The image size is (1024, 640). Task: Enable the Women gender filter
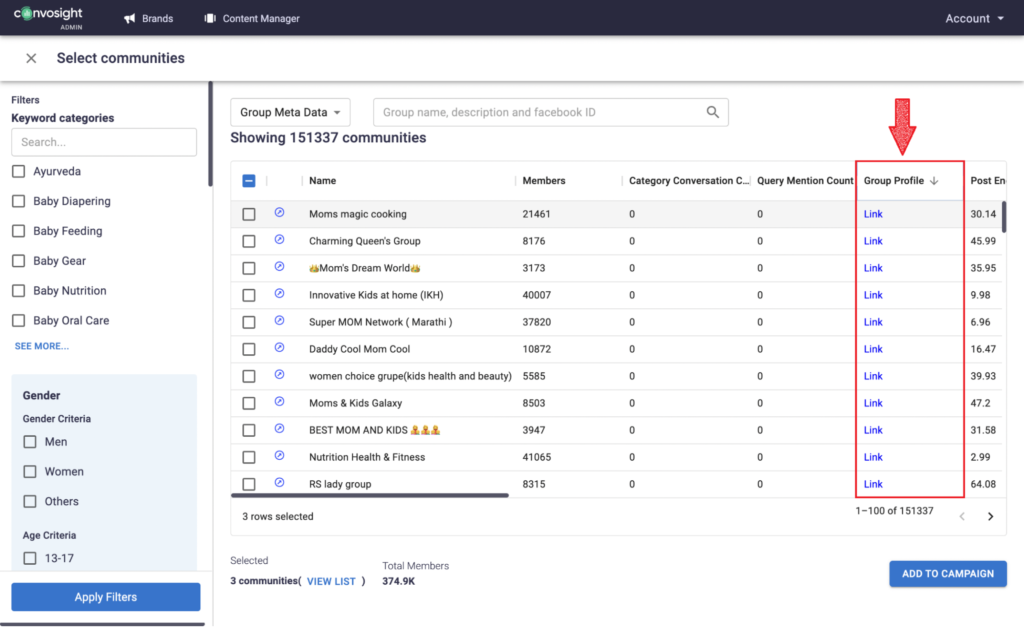(x=30, y=472)
